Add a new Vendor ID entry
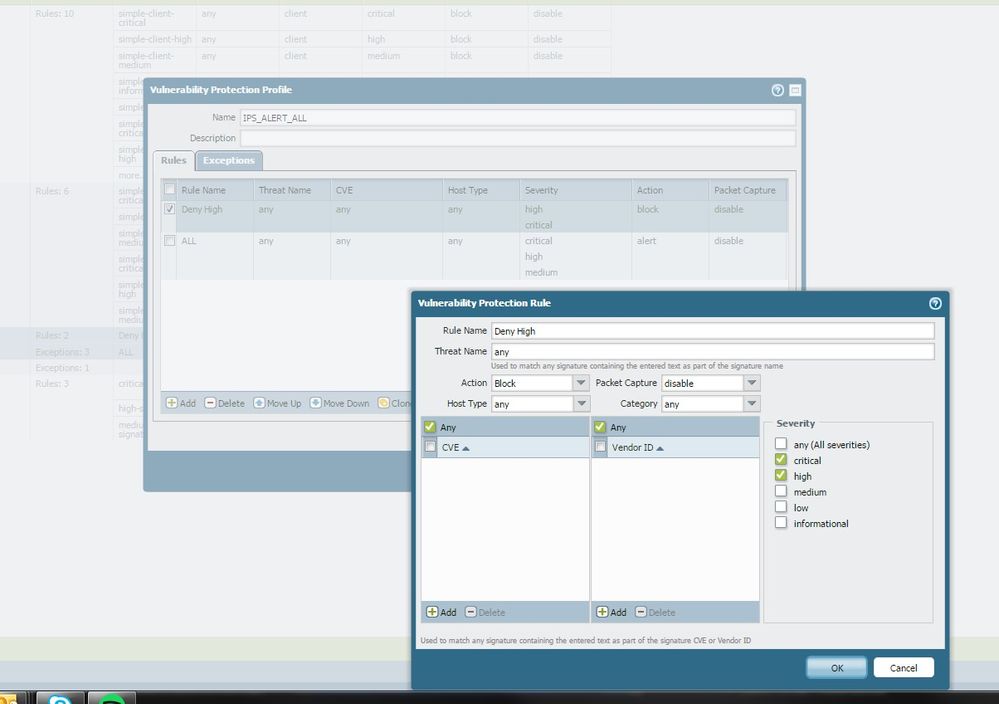 point(611,612)
